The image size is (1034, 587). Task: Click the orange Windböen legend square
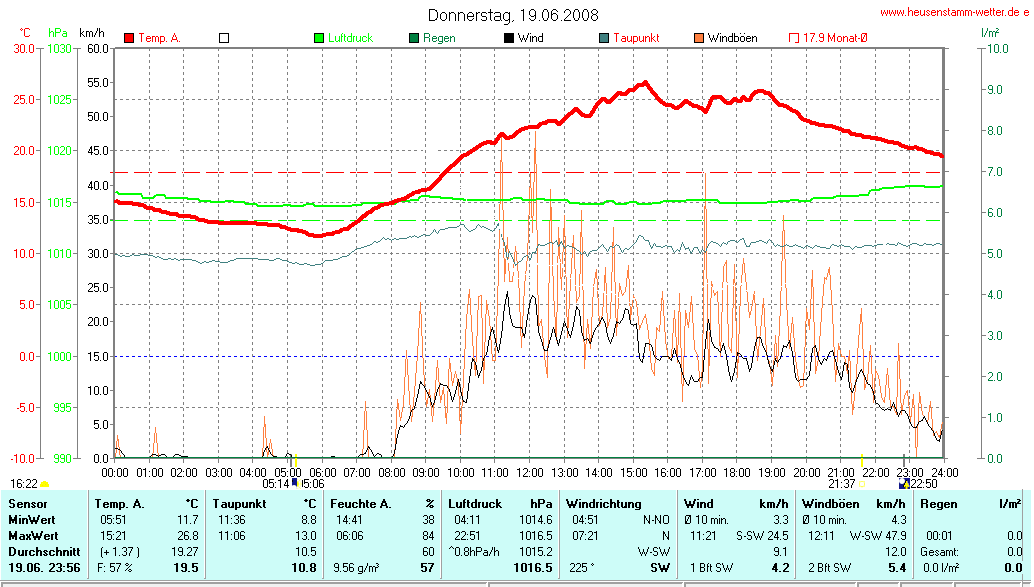pyautogui.click(x=699, y=38)
